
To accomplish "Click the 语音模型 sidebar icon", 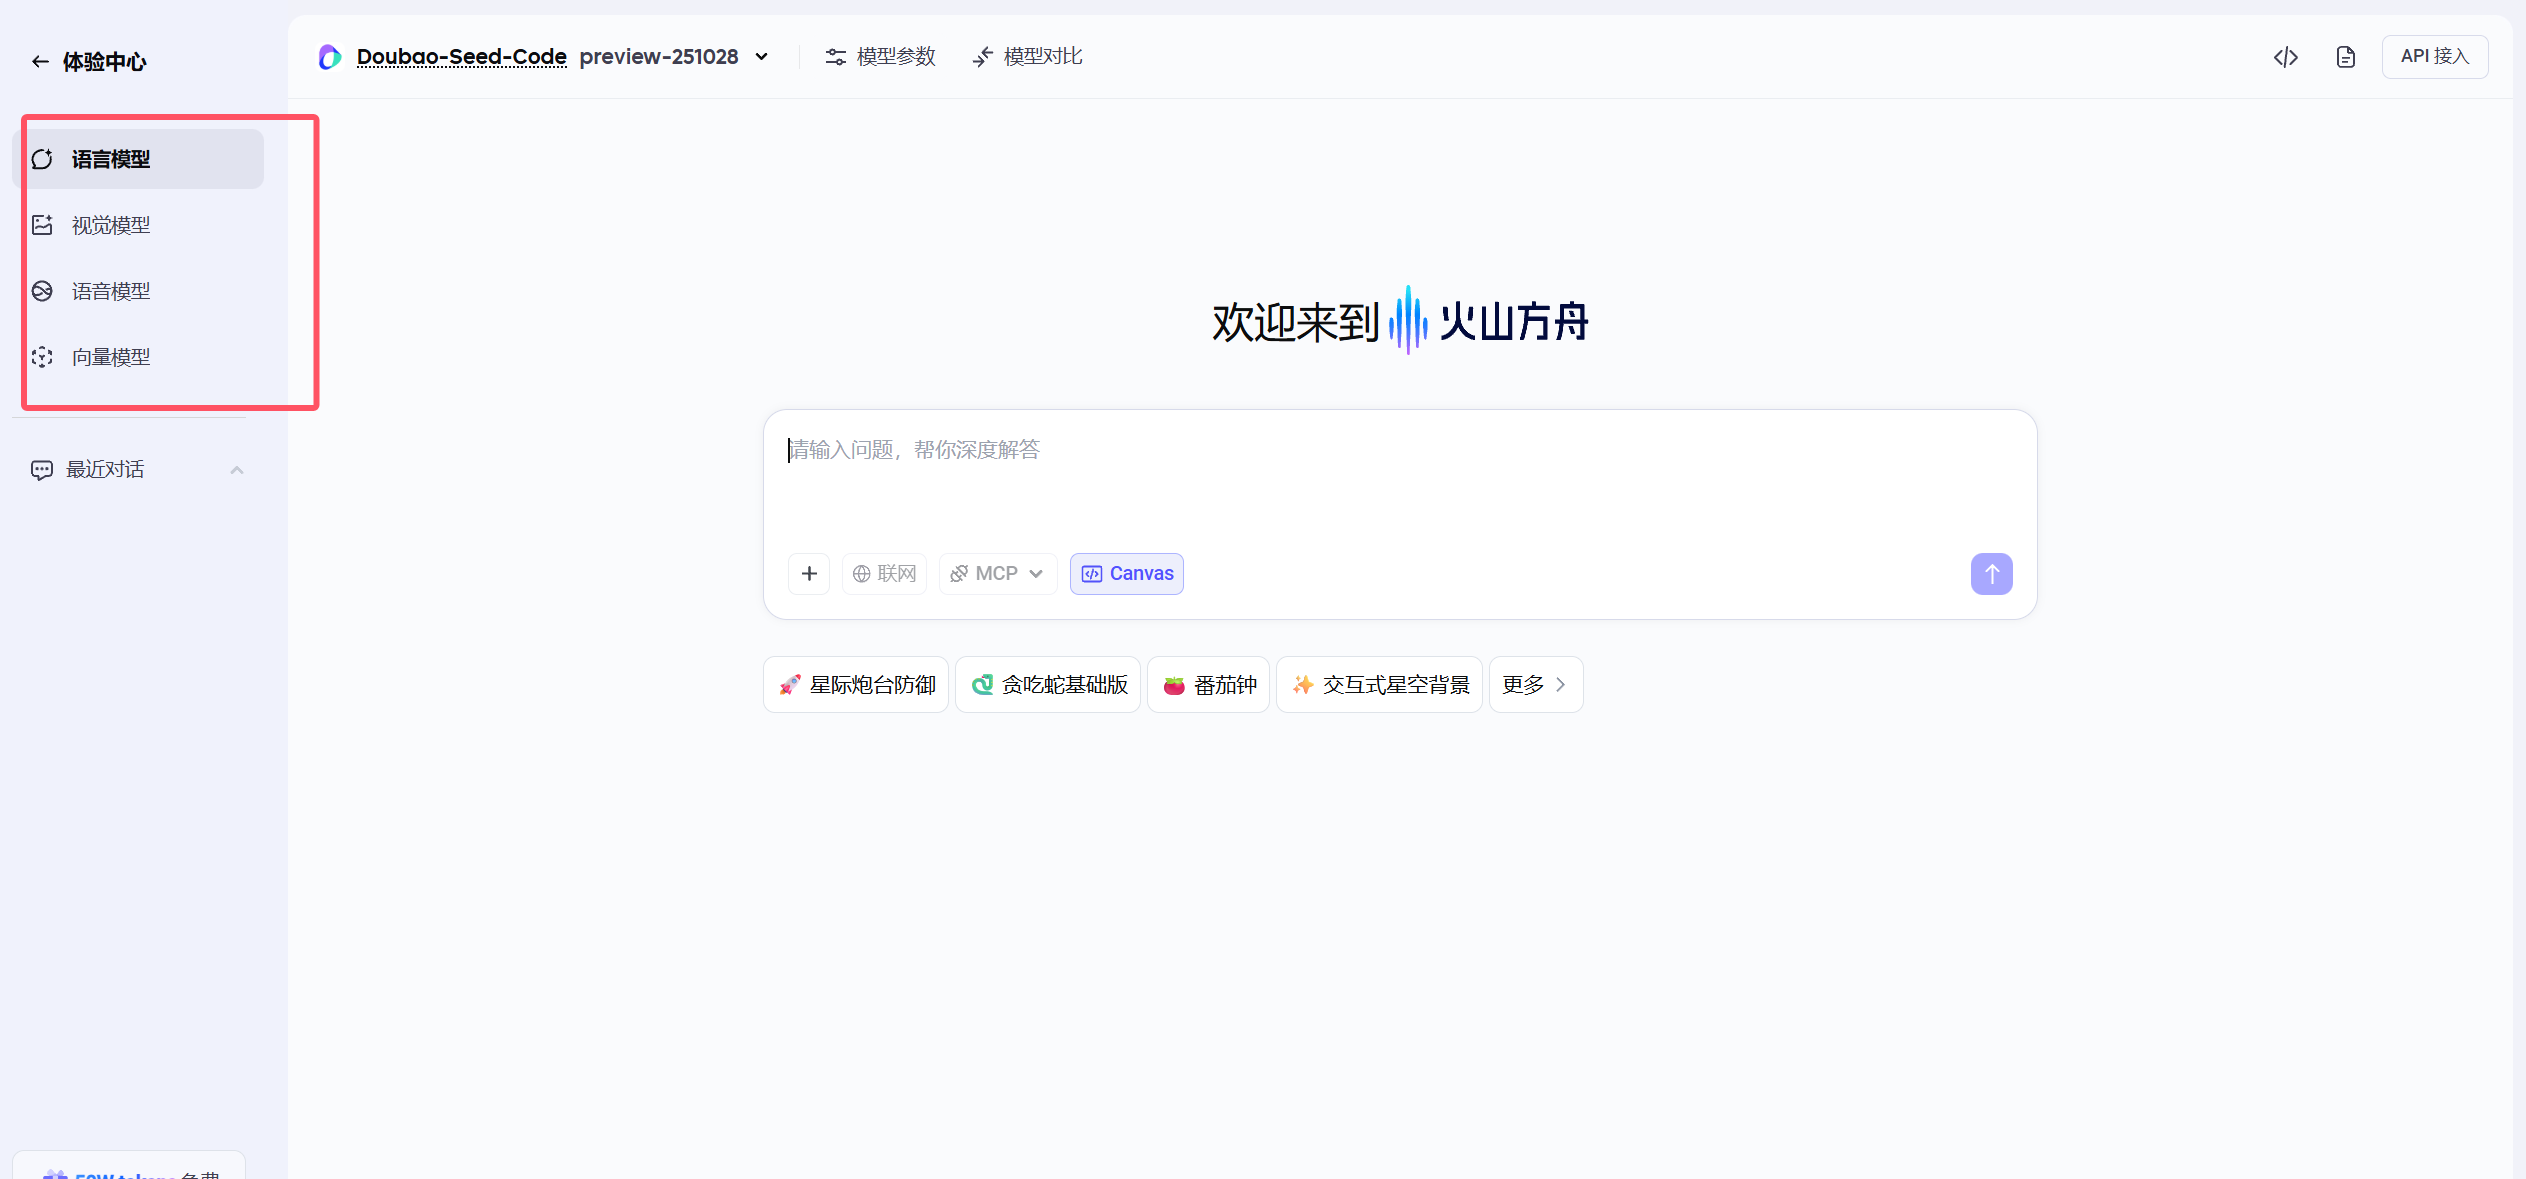I will tap(42, 291).
